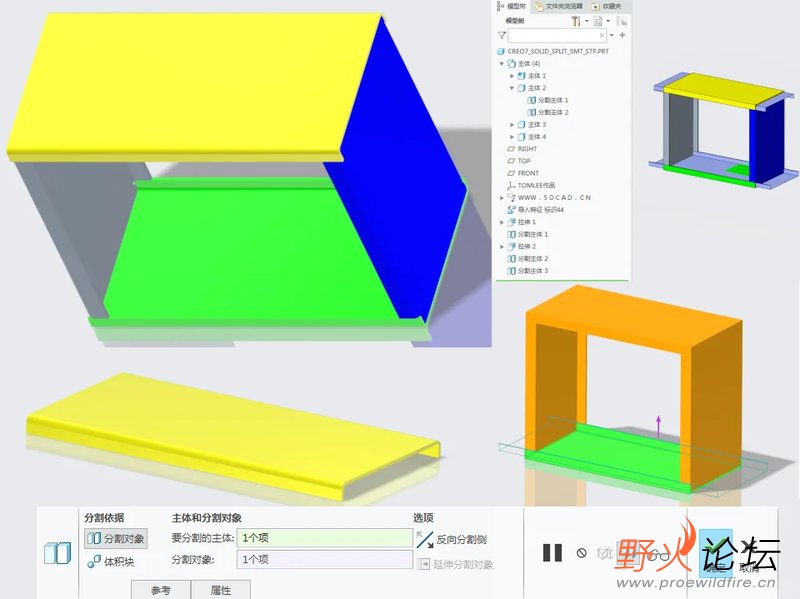Image resolution: width=800 pixels, height=599 pixels.
Task: Select the FRONT datum plane icon
Action: (511, 173)
